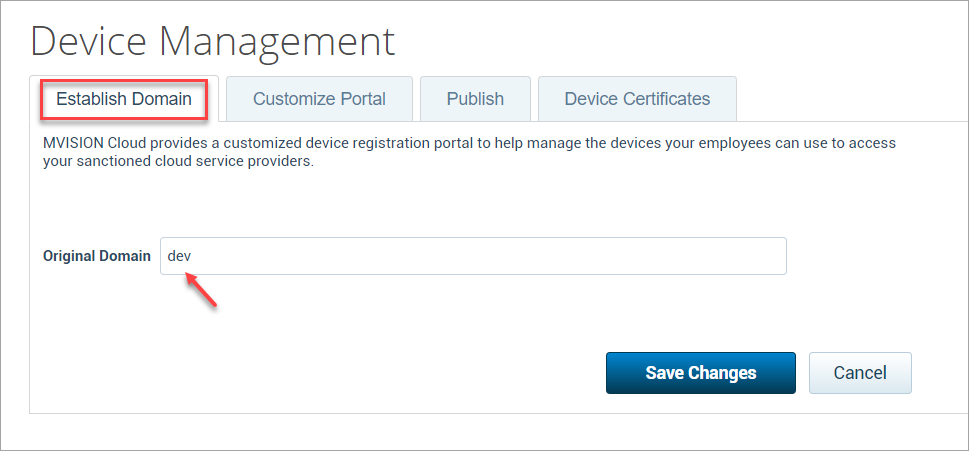The height and width of the screenshot is (451, 969).
Task: Click the Save Changes button
Action: (700, 373)
